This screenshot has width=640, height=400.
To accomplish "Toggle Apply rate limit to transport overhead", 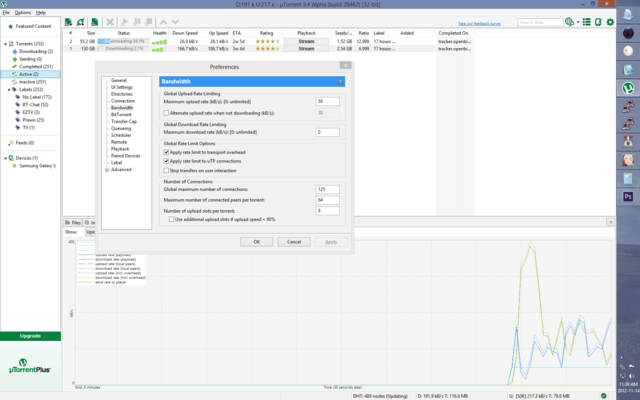I will [166, 152].
